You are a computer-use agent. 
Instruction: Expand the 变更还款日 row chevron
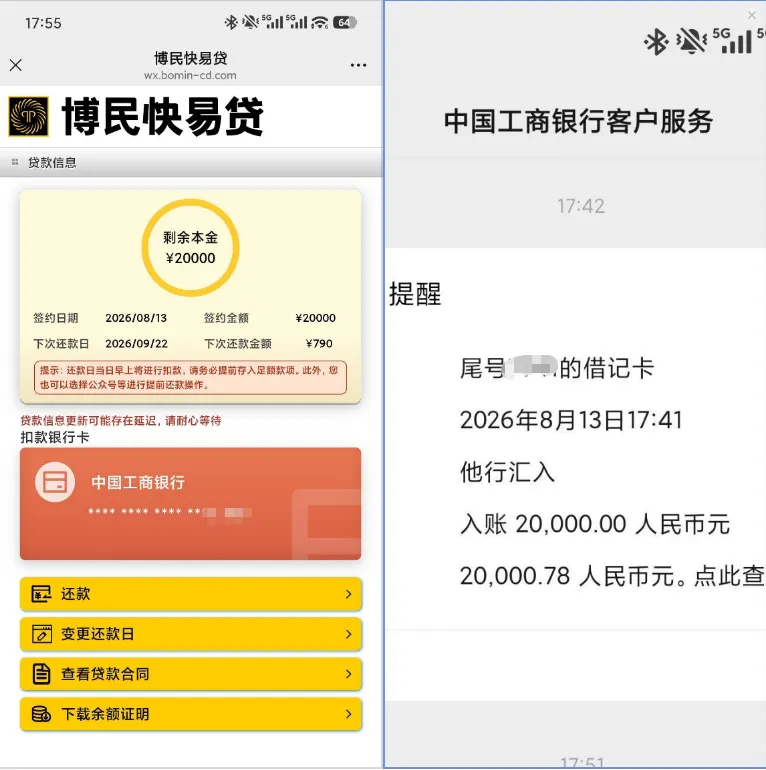(x=349, y=634)
